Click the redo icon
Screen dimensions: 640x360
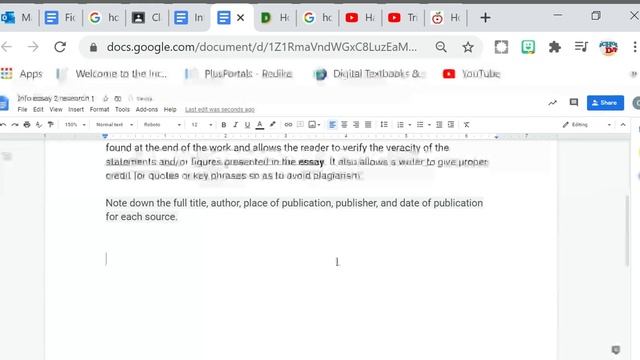pos(15,124)
